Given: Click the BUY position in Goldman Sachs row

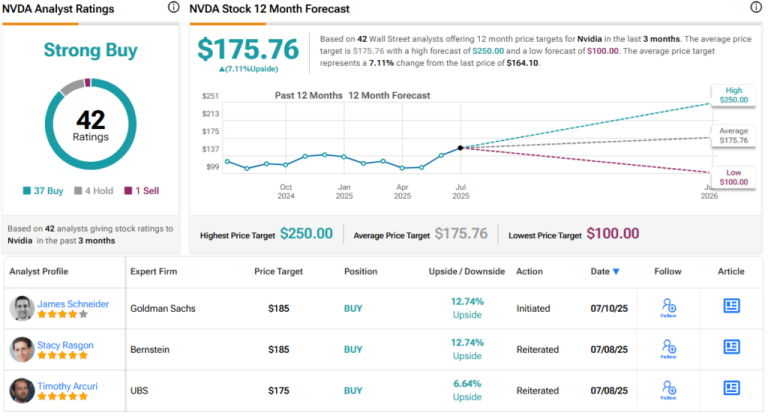Looking at the screenshot, I should pos(353,309).
